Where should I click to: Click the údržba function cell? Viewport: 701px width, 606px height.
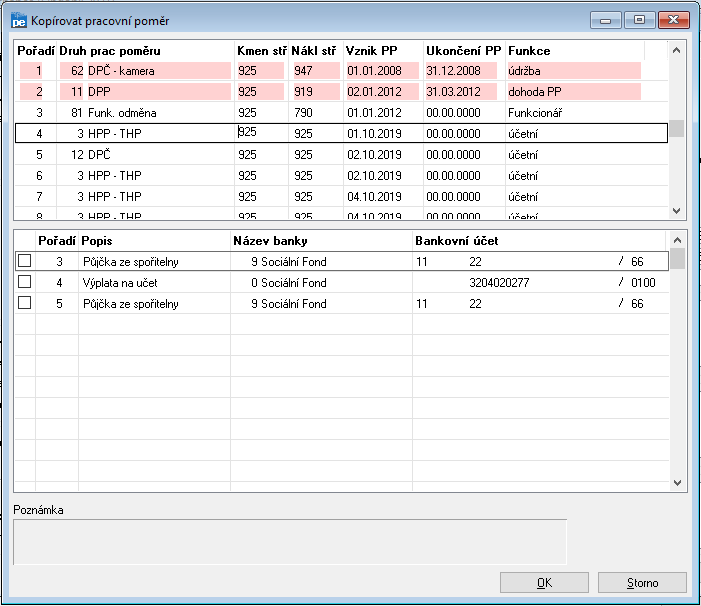574,71
